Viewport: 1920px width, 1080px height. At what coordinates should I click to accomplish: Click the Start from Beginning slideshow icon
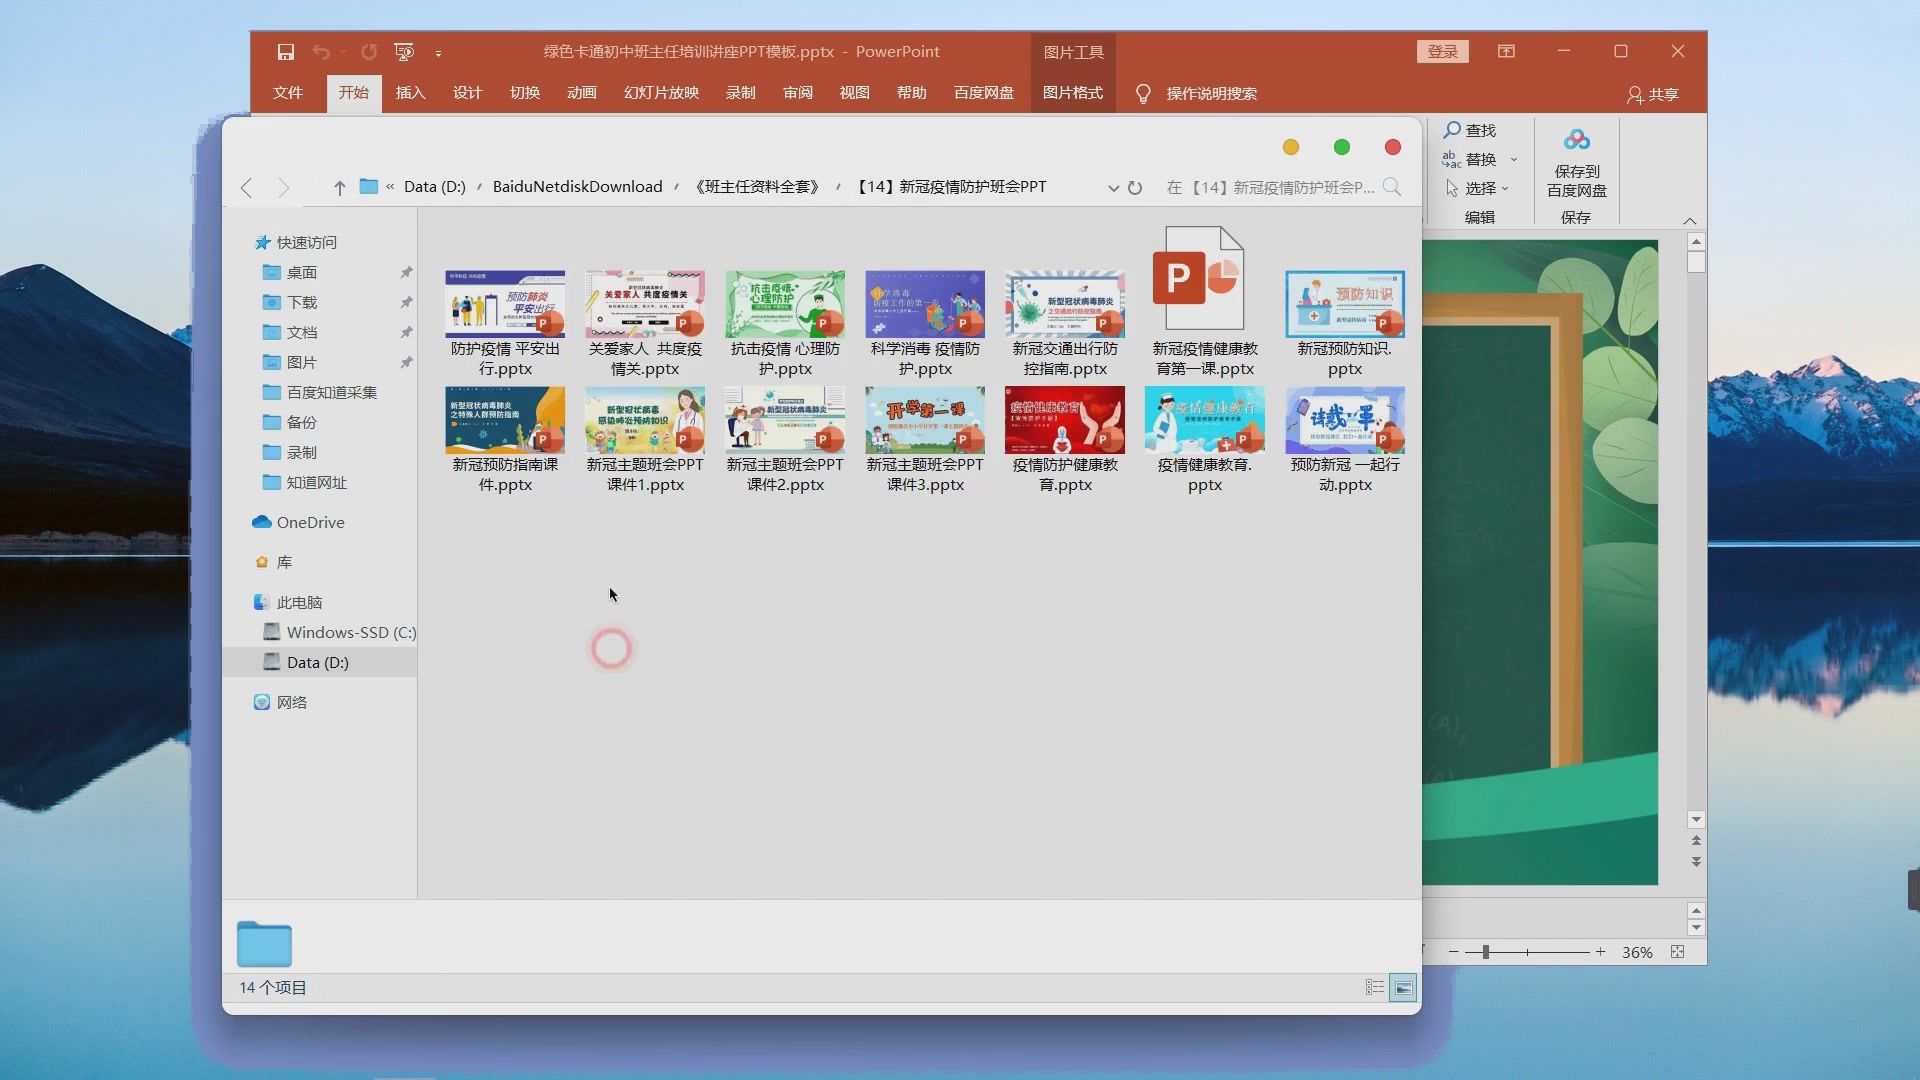[x=404, y=52]
